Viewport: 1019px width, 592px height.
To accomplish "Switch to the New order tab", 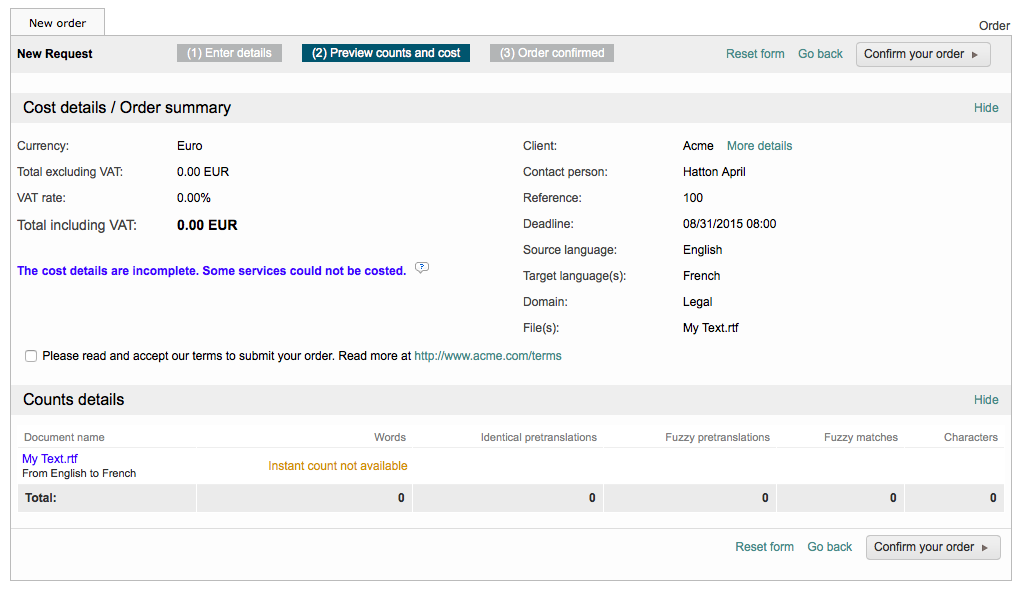I will pyautogui.click(x=57, y=22).
